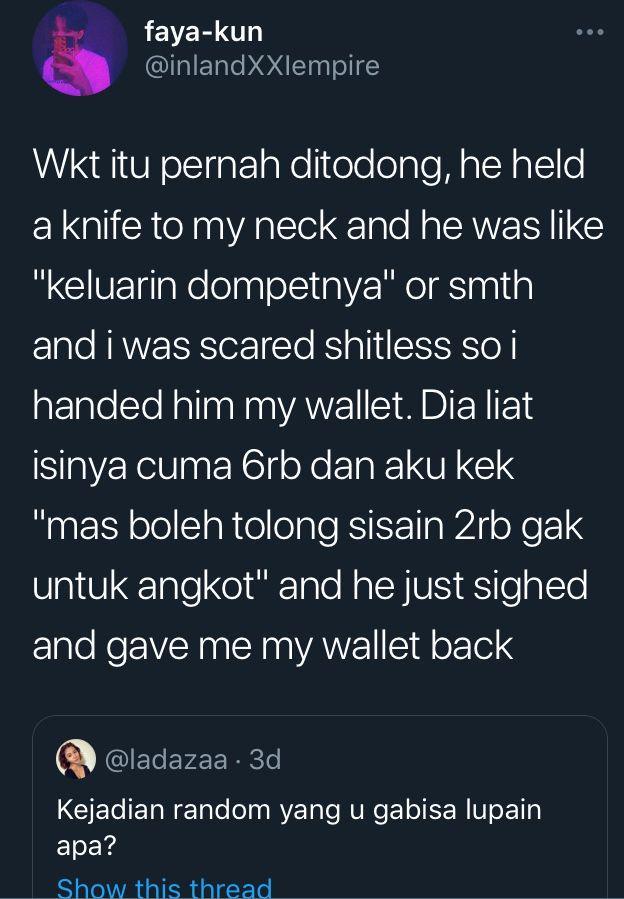Viewport: 624px width, 899px height.
Task: Click tweet line 'handed him my wallet. Dia liat'
Action: (x=283, y=406)
